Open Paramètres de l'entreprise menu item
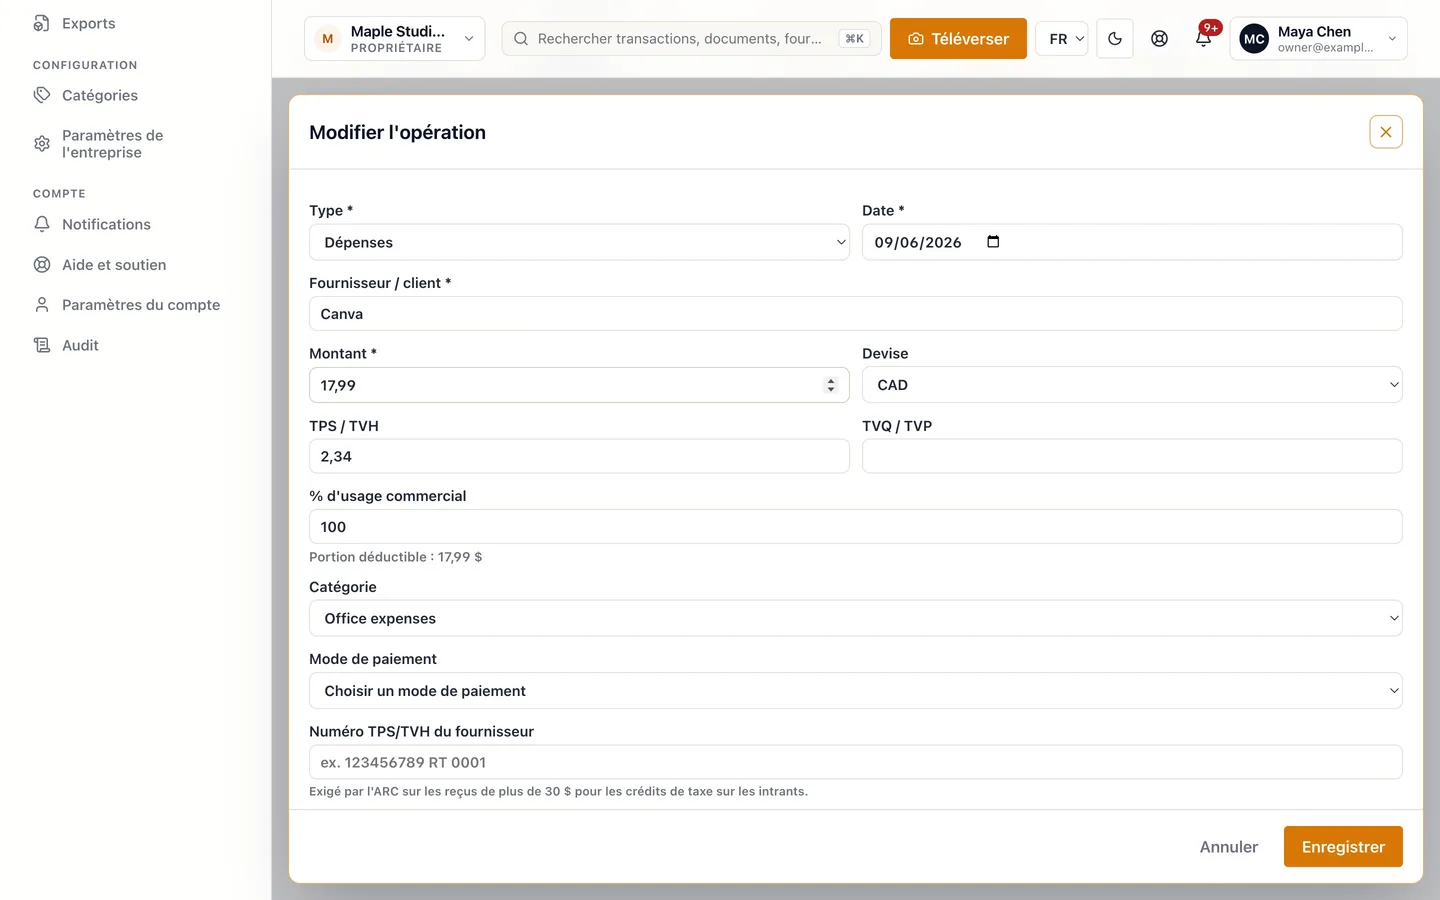The height and width of the screenshot is (900, 1440). (x=112, y=144)
